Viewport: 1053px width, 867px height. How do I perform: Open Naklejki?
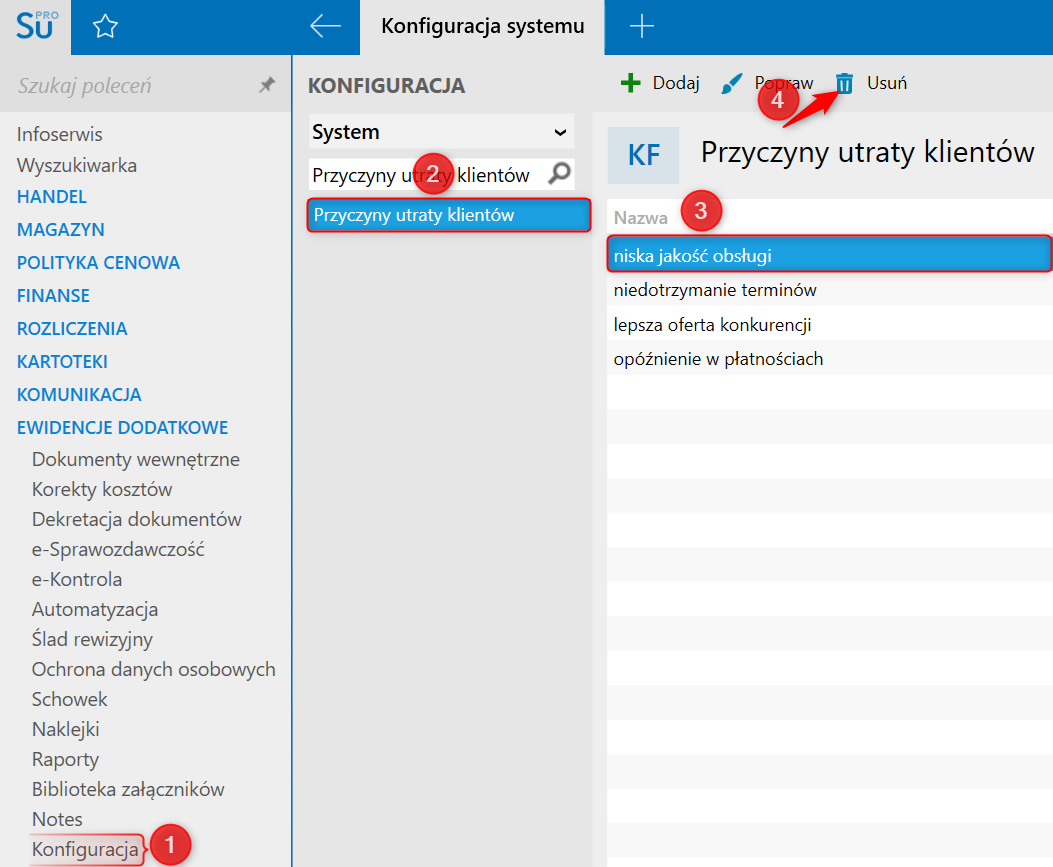pos(65,729)
